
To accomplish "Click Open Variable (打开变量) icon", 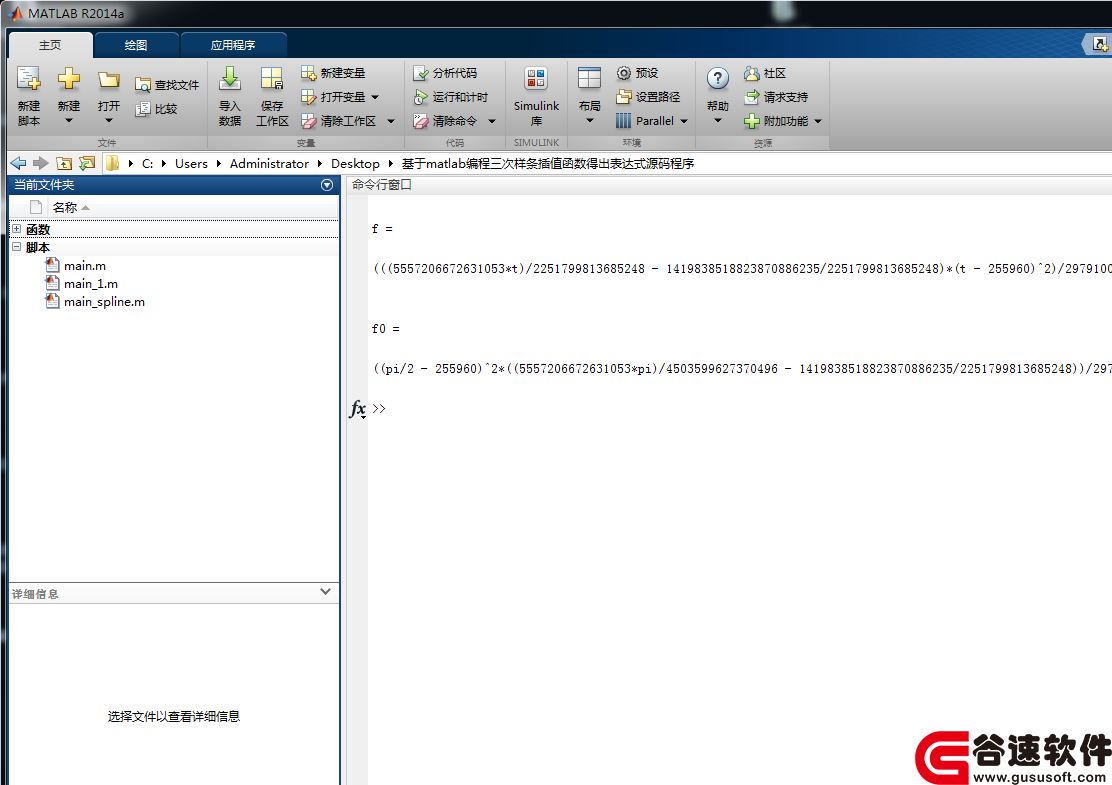I will click(308, 97).
